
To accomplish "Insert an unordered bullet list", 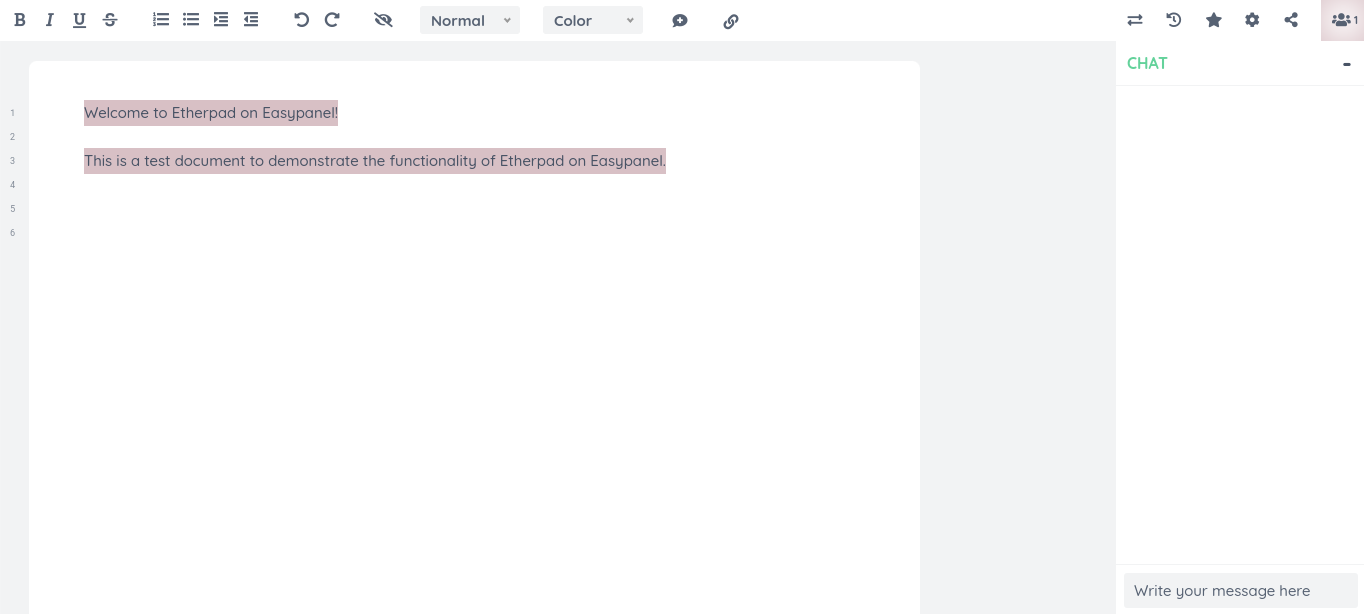I will [x=191, y=20].
